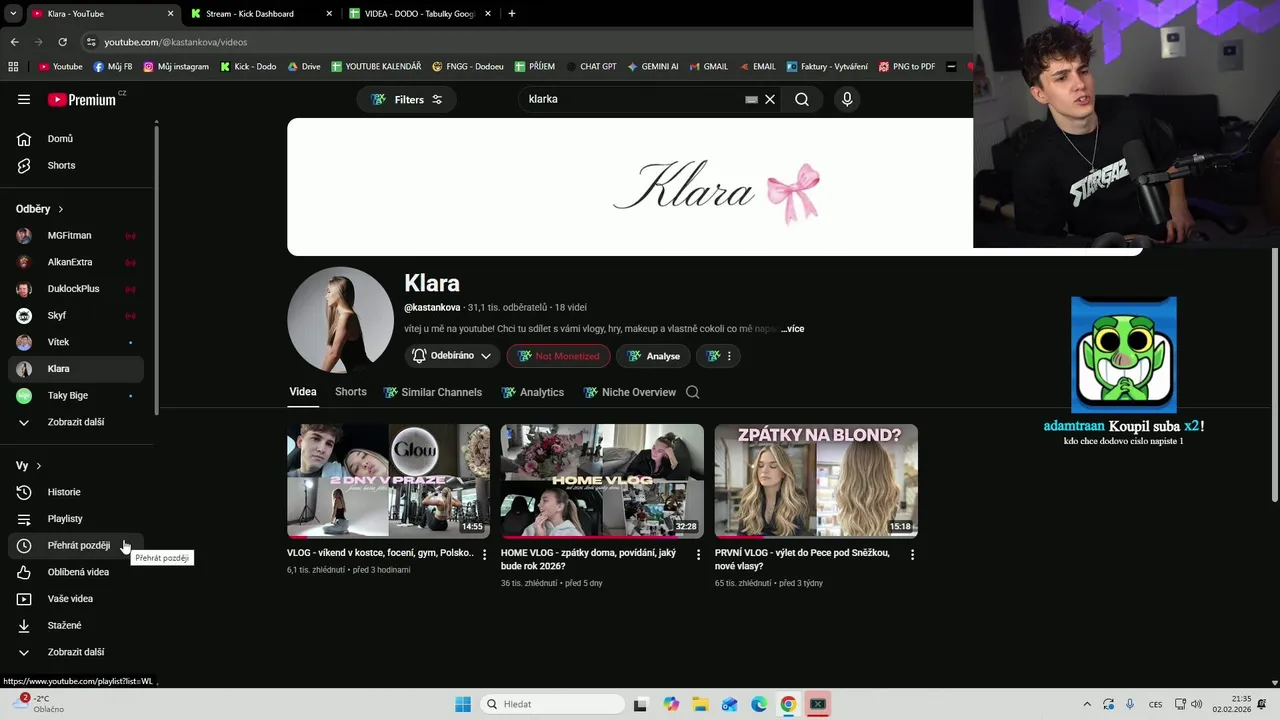Show hidden tray icons with the chevron
The image size is (1280, 720).
[x=1087, y=704]
